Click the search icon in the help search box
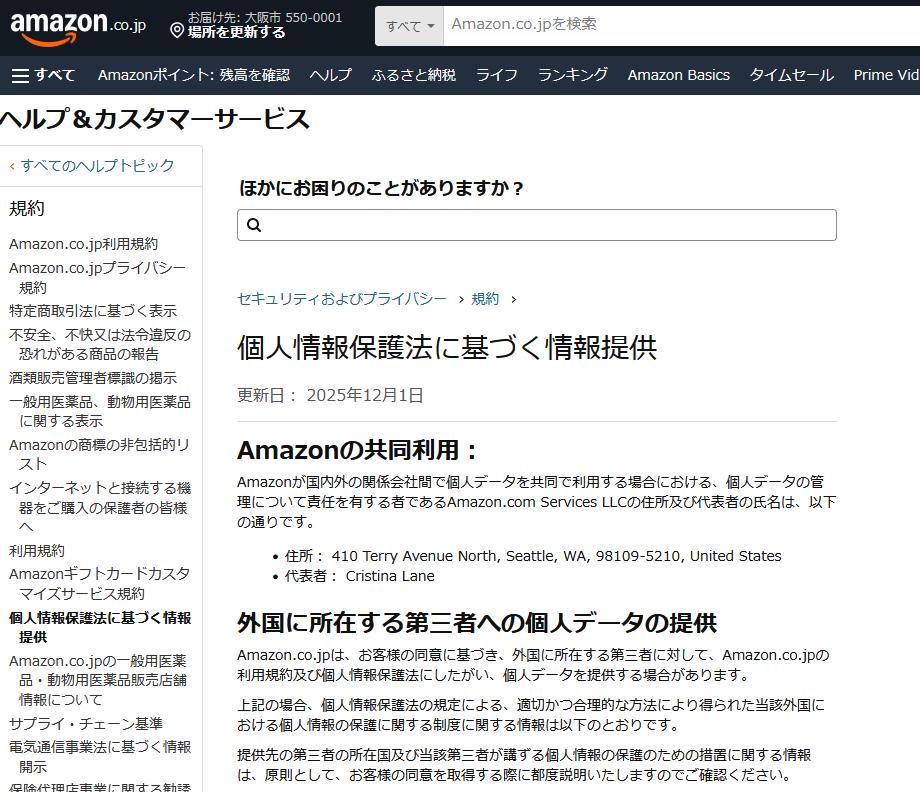The height and width of the screenshot is (792, 920). [253, 225]
